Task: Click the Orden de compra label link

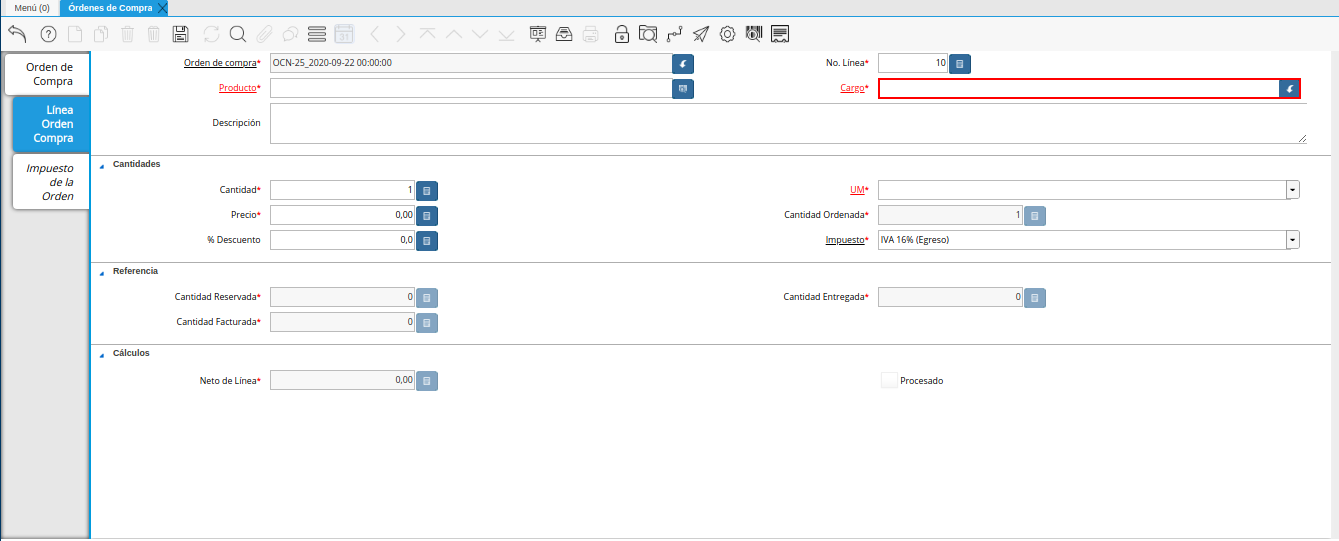Action: pos(221,63)
